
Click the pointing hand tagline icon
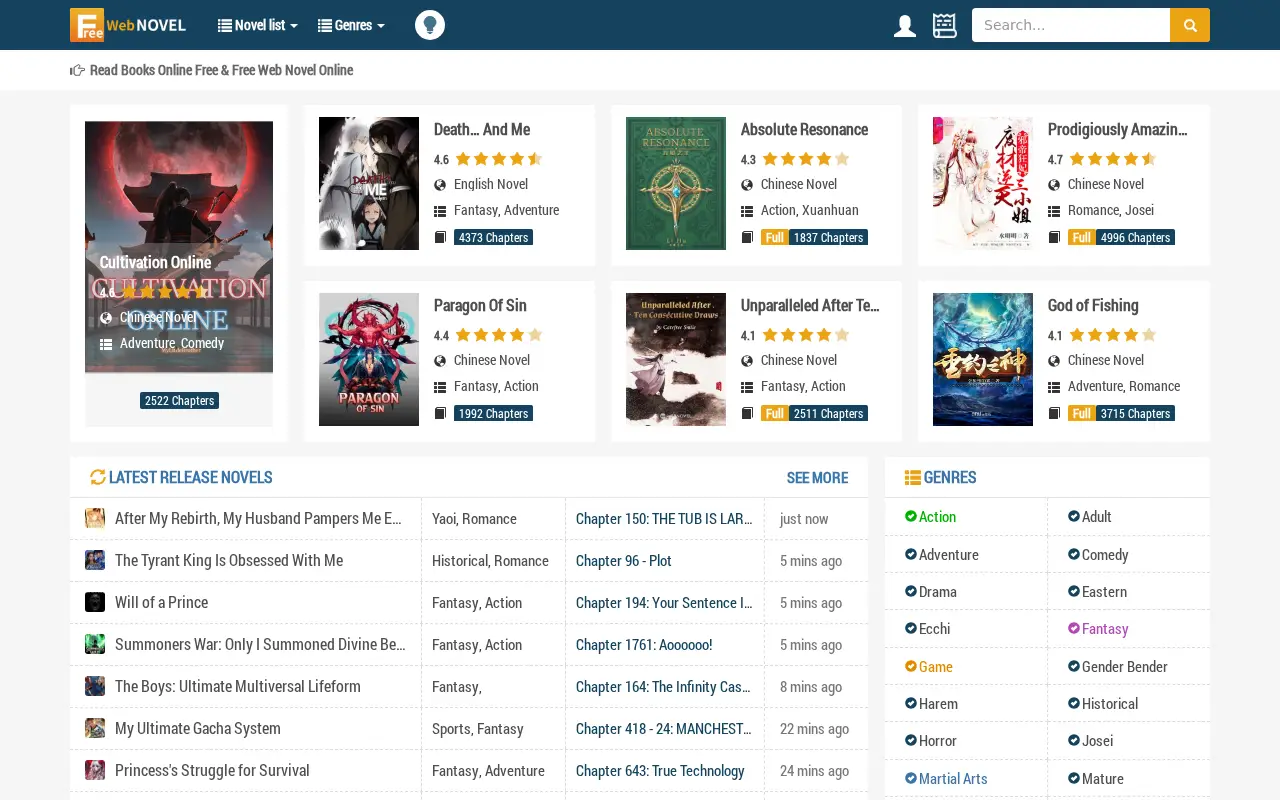click(77, 70)
